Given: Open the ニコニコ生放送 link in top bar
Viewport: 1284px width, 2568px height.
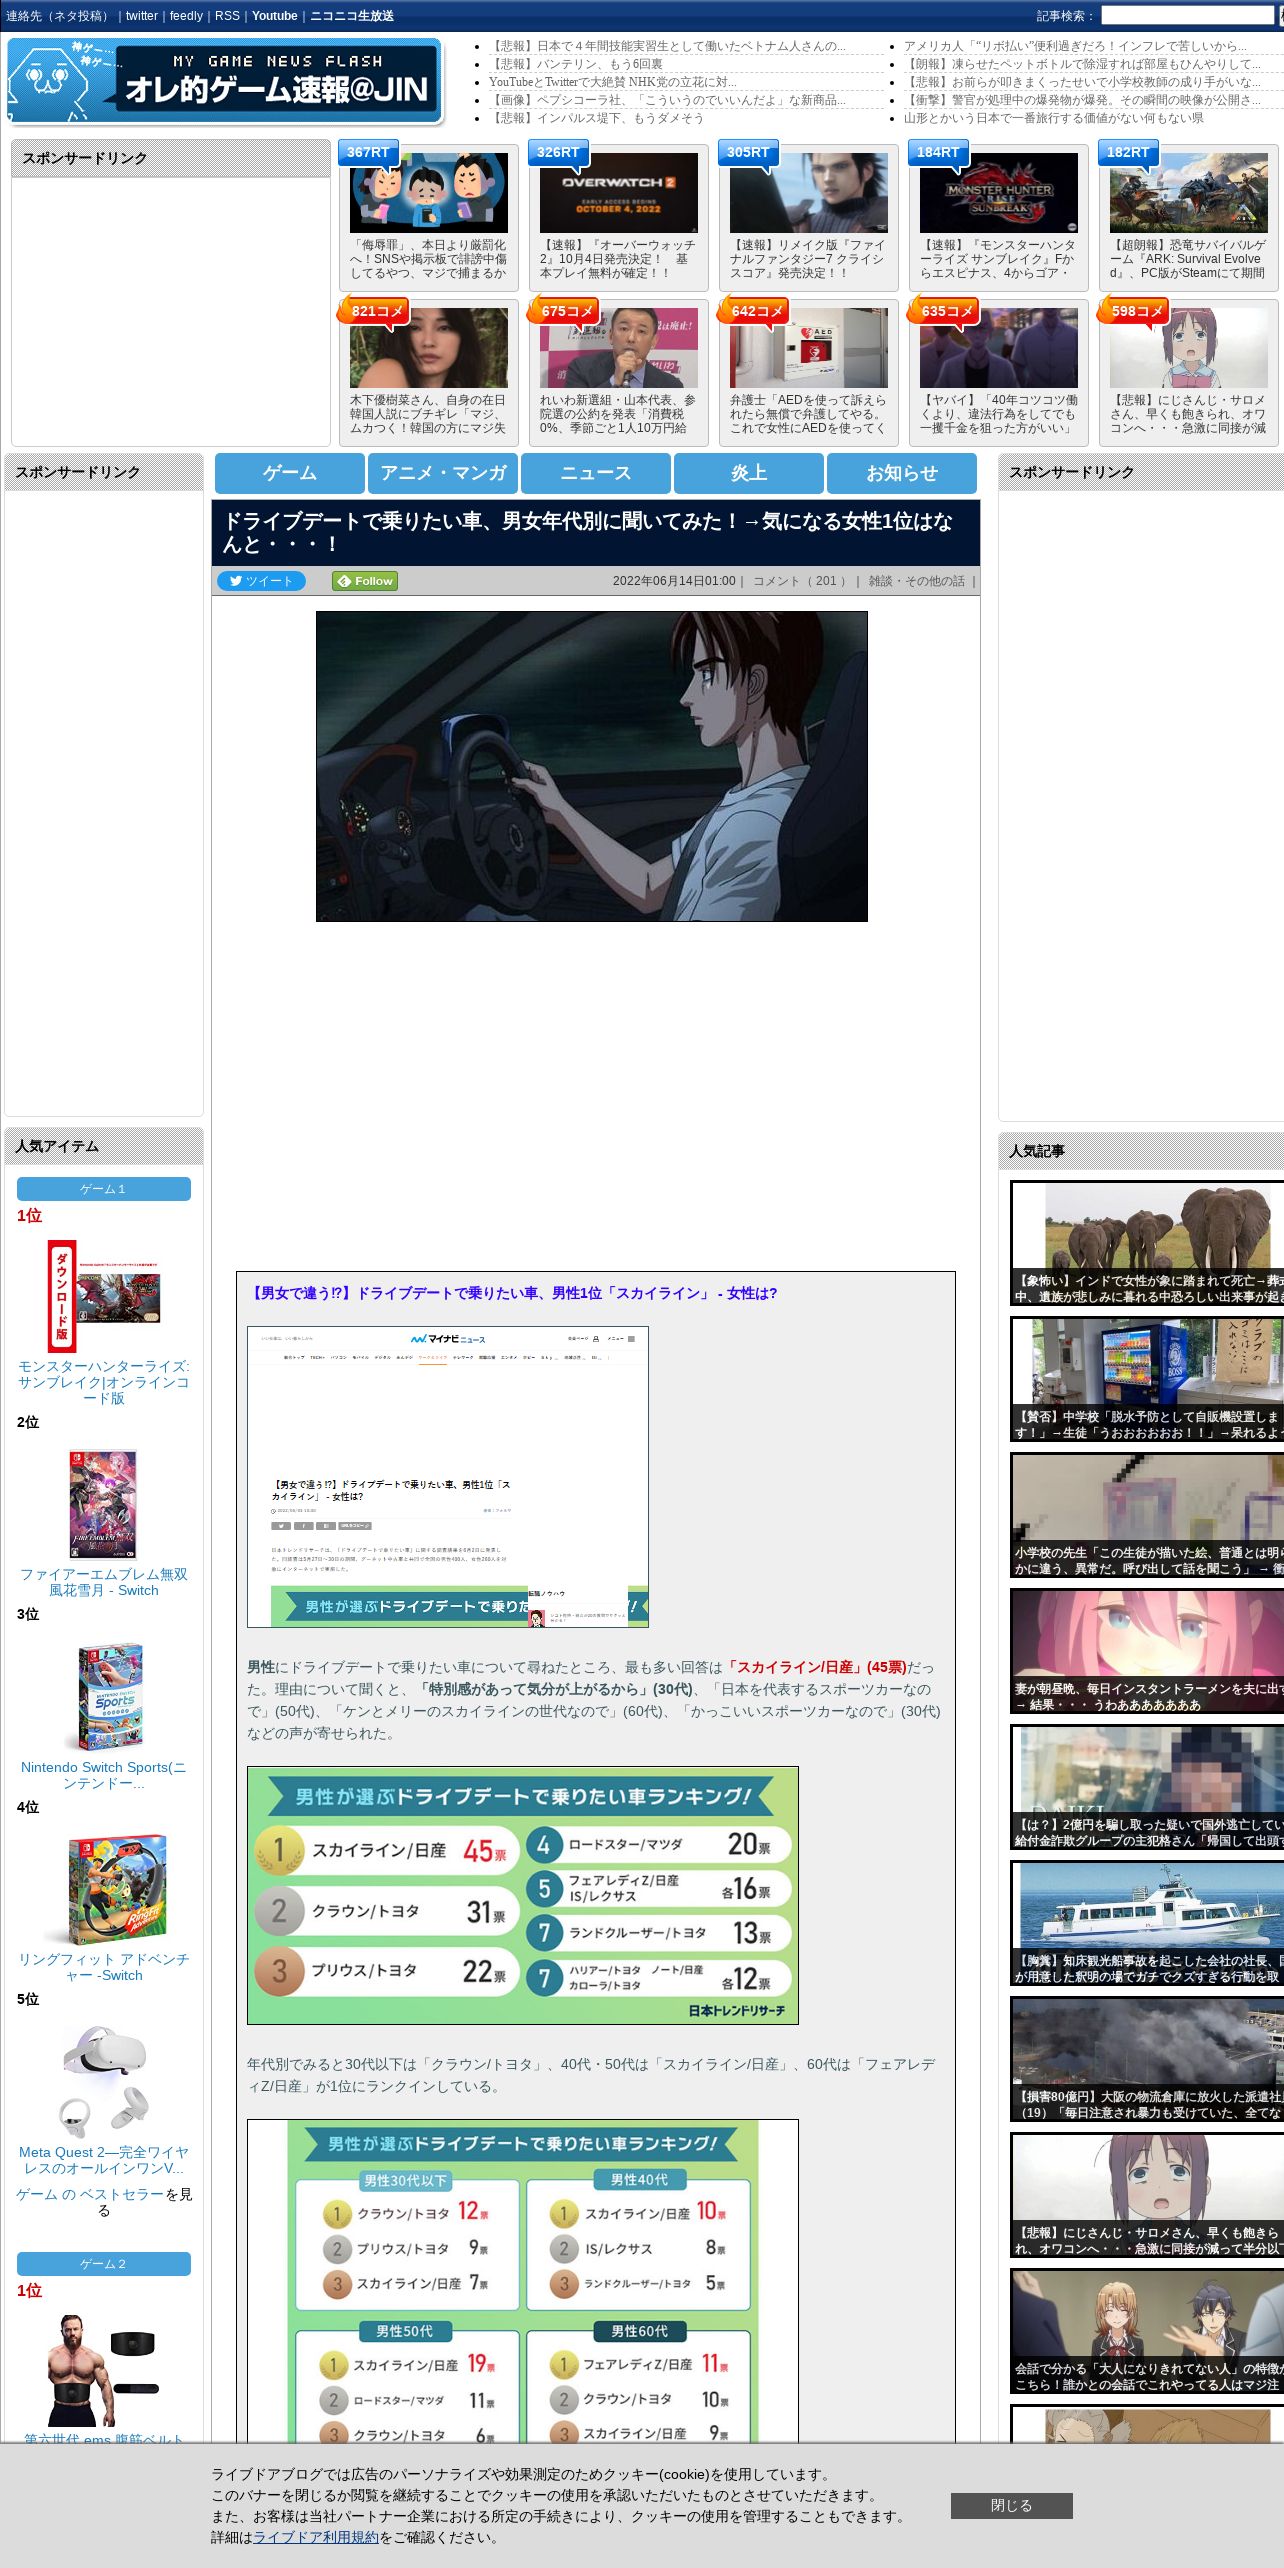Looking at the screenshot, I should tap(352, 16).
